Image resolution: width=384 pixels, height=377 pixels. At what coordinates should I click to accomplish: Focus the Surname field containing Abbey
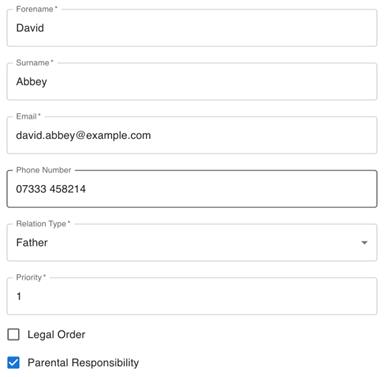click(192, 82)
